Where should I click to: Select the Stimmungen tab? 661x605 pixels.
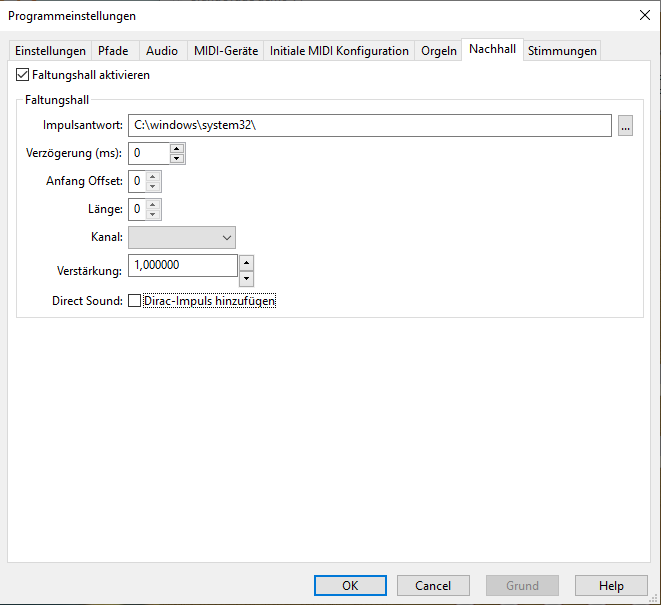[562, 51]
